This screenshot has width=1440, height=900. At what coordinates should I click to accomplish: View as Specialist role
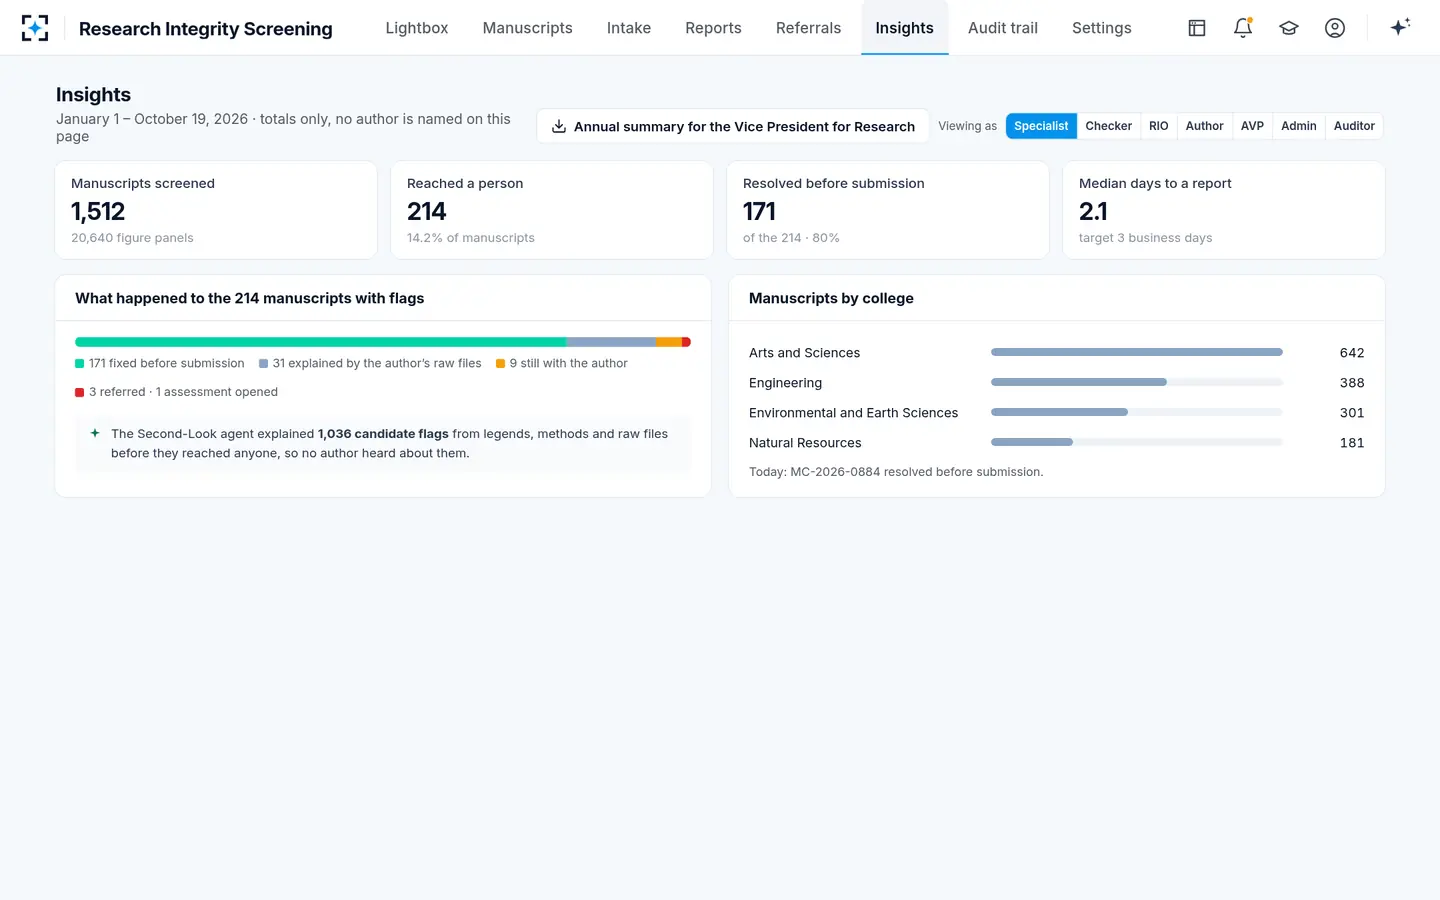pos(1041,126)
